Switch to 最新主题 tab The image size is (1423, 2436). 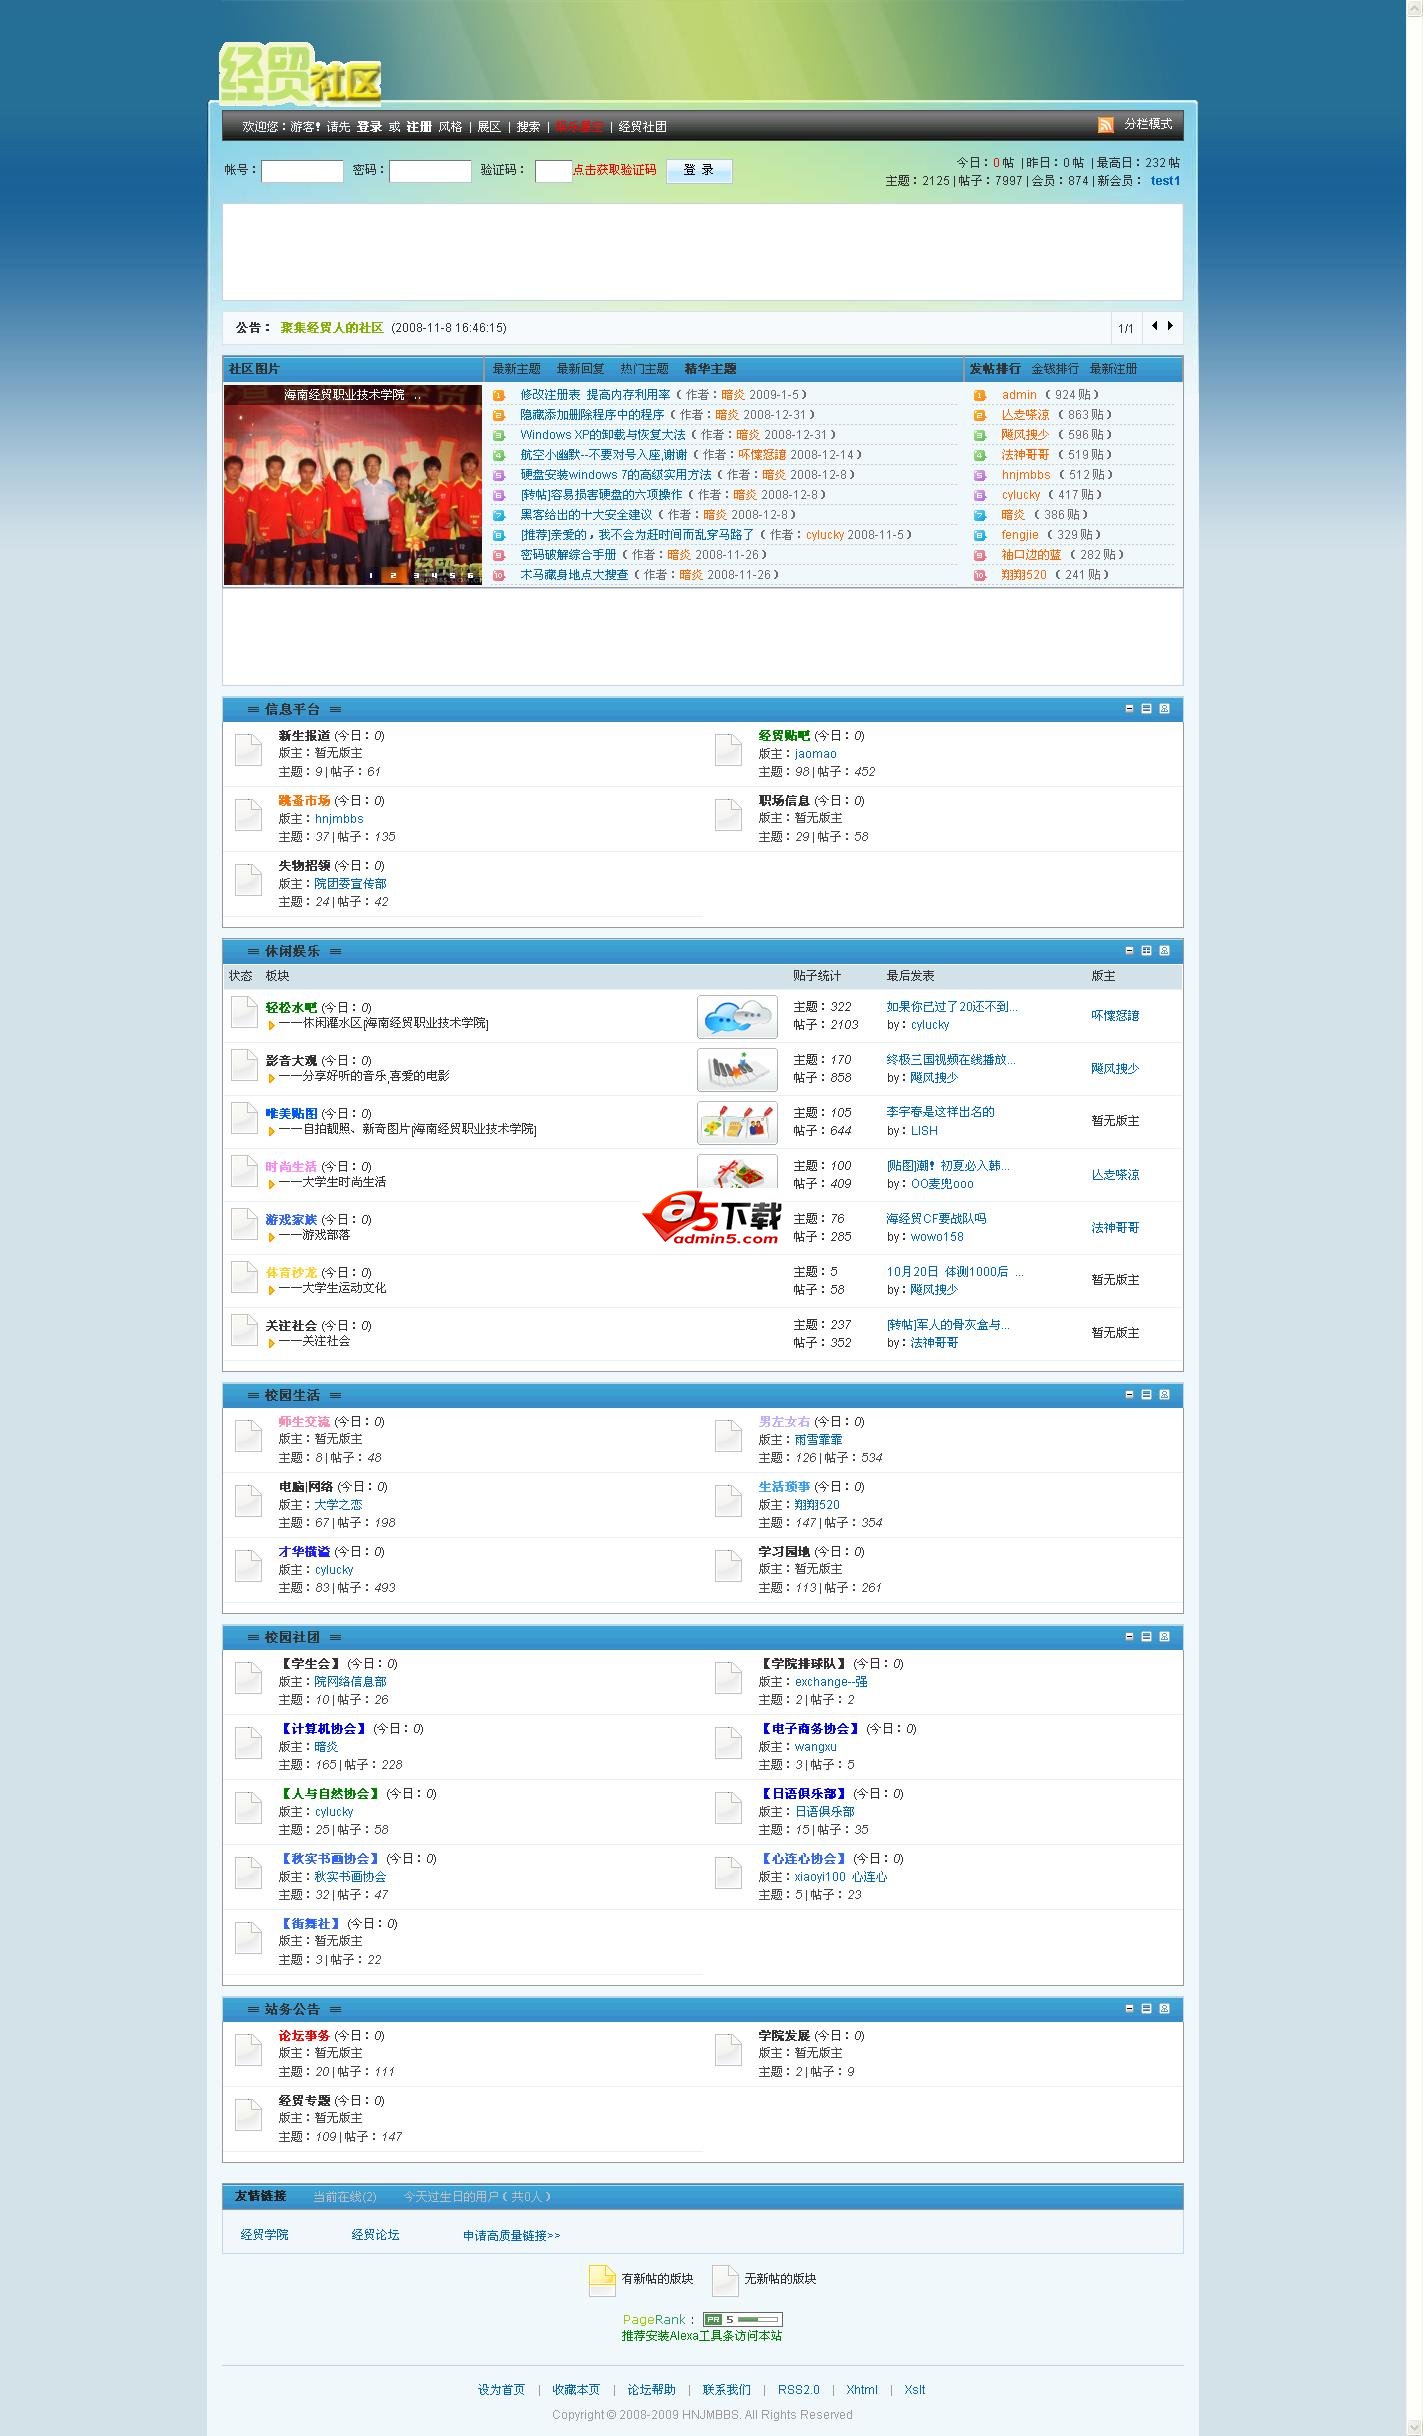pos(516,369)
